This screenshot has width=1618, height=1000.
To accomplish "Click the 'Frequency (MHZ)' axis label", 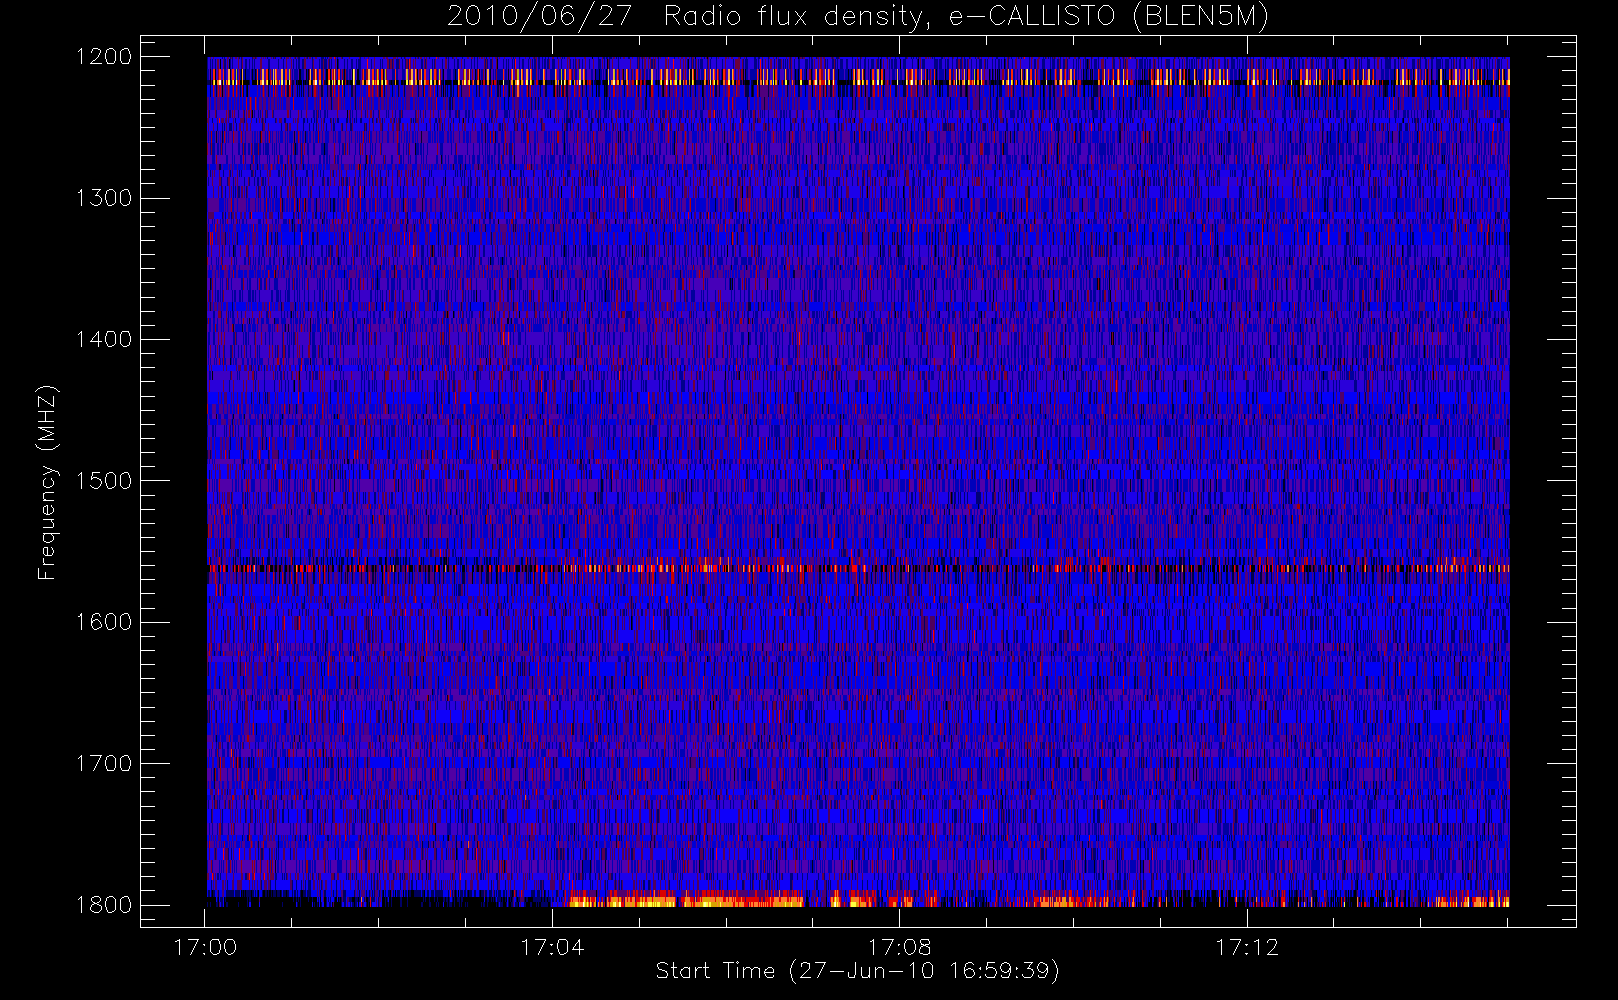I will [x=47, y=483].
